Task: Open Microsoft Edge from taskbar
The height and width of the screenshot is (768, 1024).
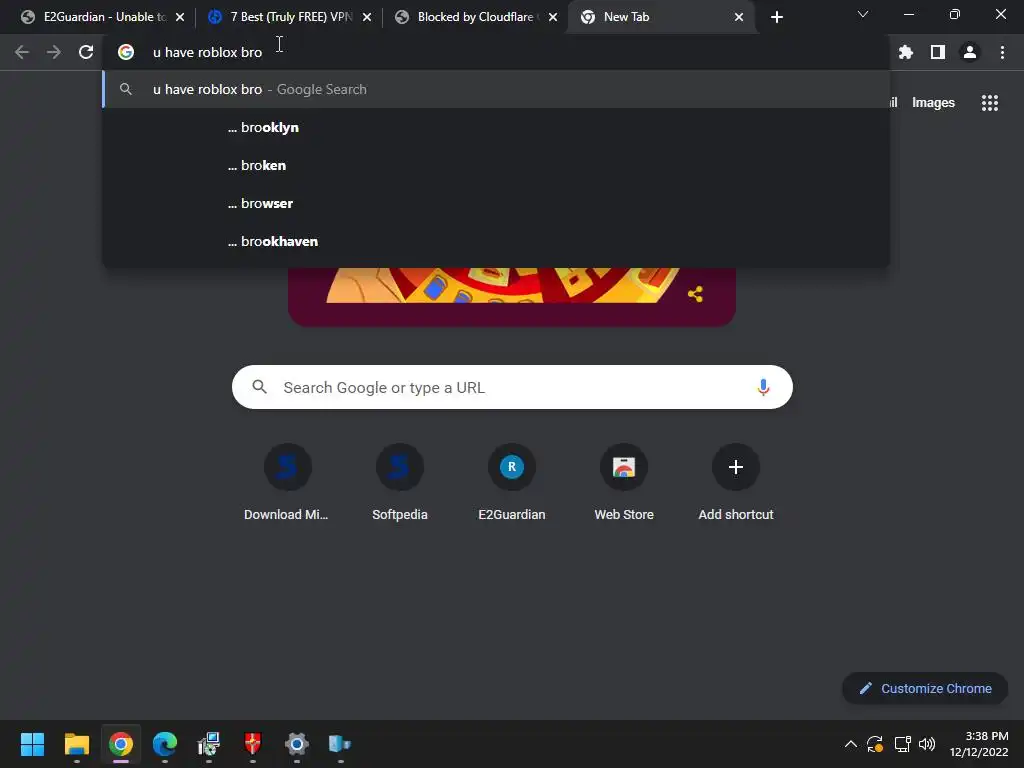Action: click(165, 744)
